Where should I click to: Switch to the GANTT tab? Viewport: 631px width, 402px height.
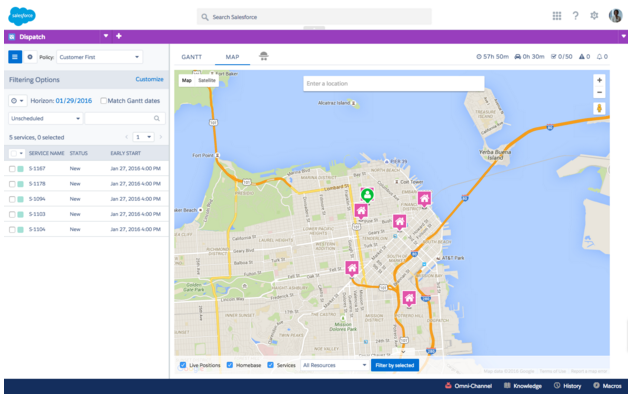click(x=191, y=57)
